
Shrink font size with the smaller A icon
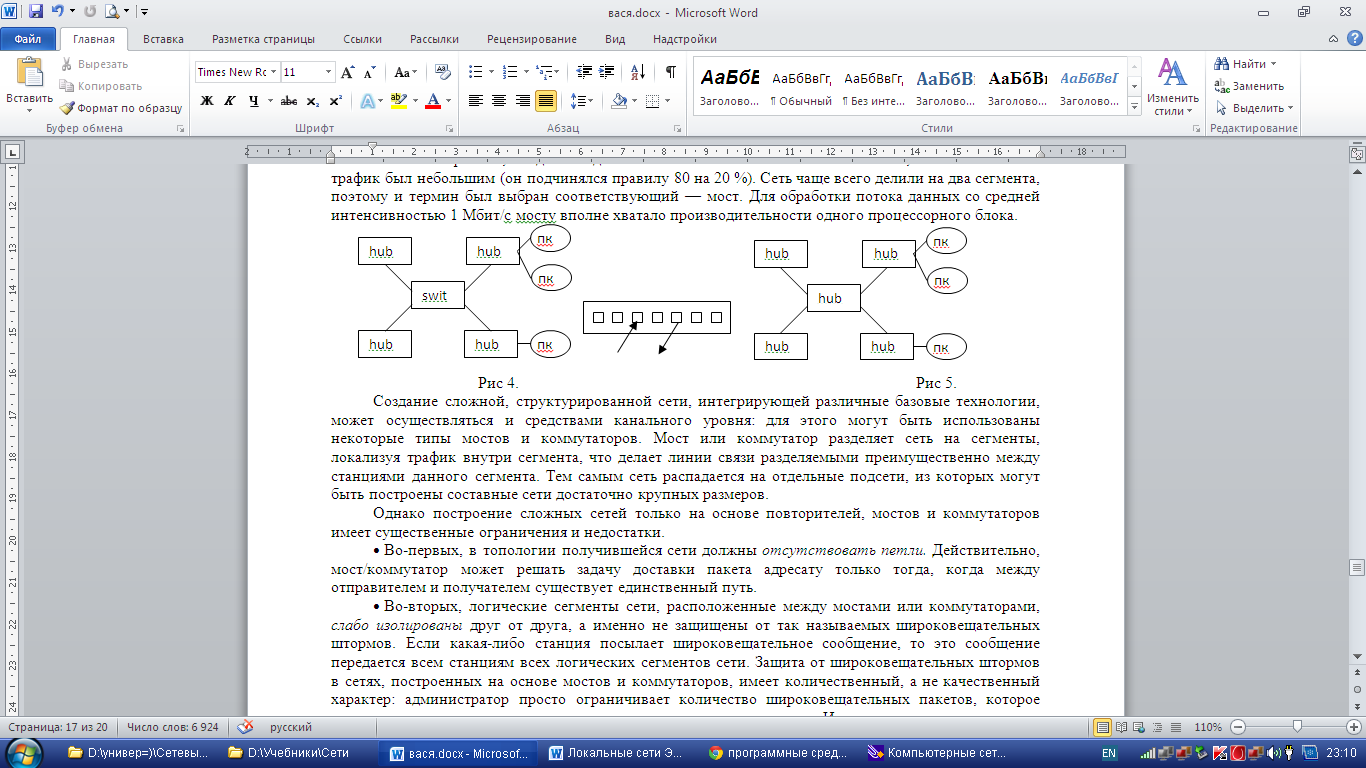tap(369, 72)
